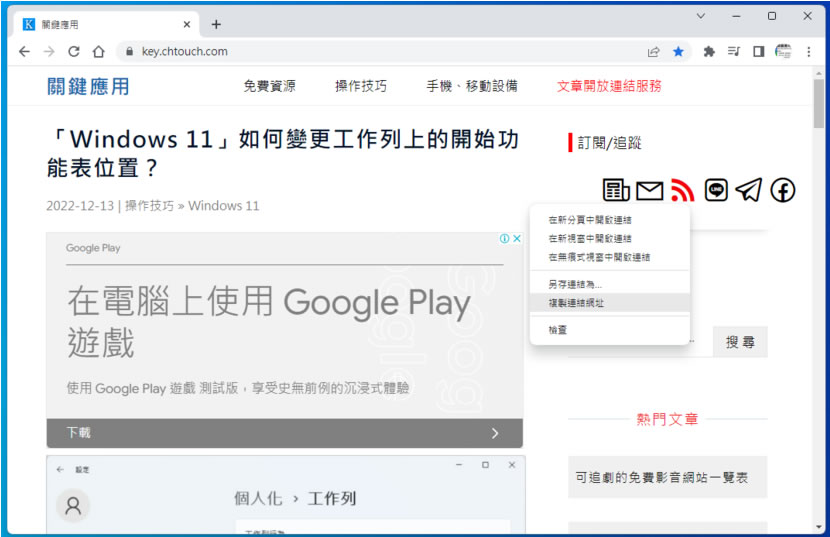Click the newsletter subscribe icon
Screen dimensions: 830x537
point(616,190)
